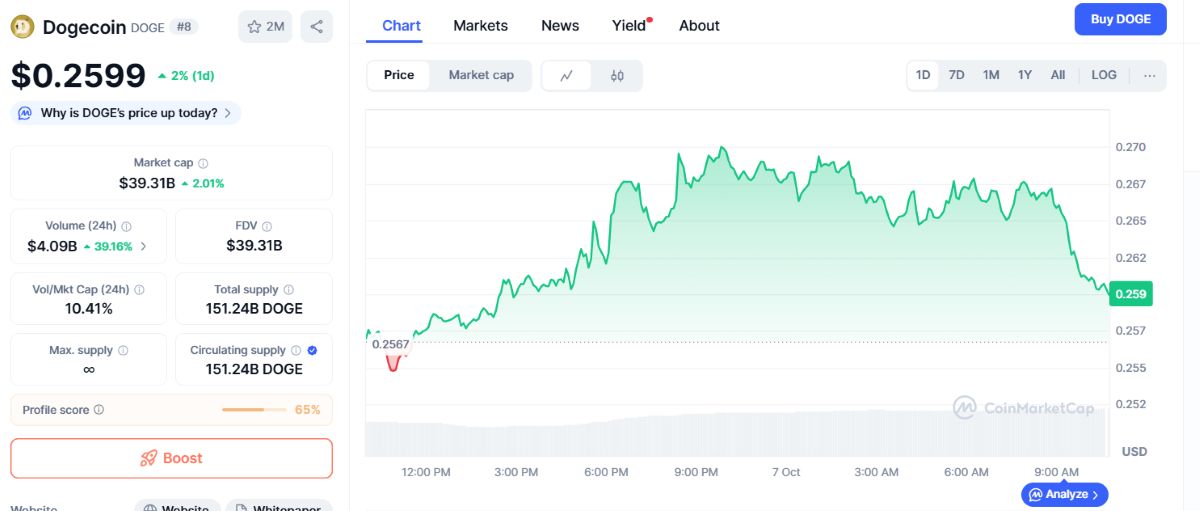The image size is (1200, 511).
Task: Toggle the Price chart mode
Action: [399, 75]
